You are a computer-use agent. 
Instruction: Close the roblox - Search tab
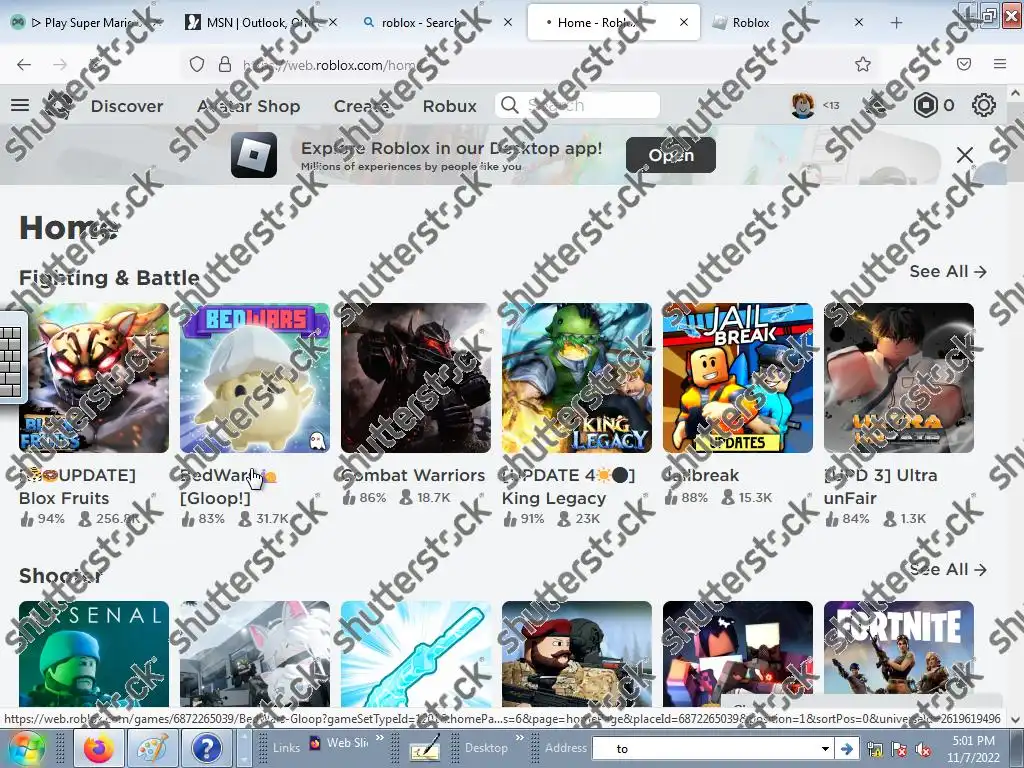tap(508, 22)
